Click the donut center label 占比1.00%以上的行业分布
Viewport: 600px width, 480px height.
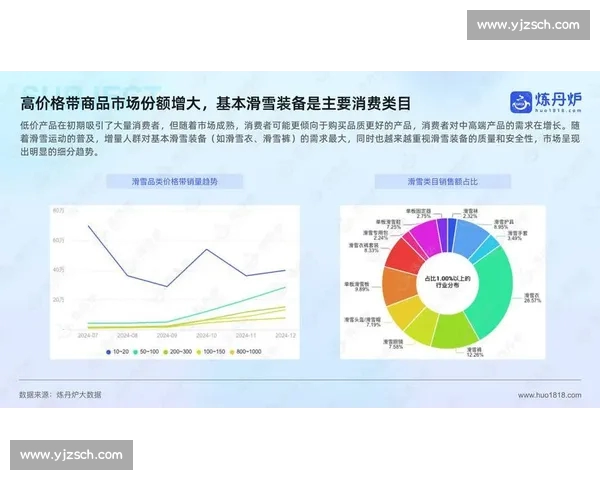[447, 282]
